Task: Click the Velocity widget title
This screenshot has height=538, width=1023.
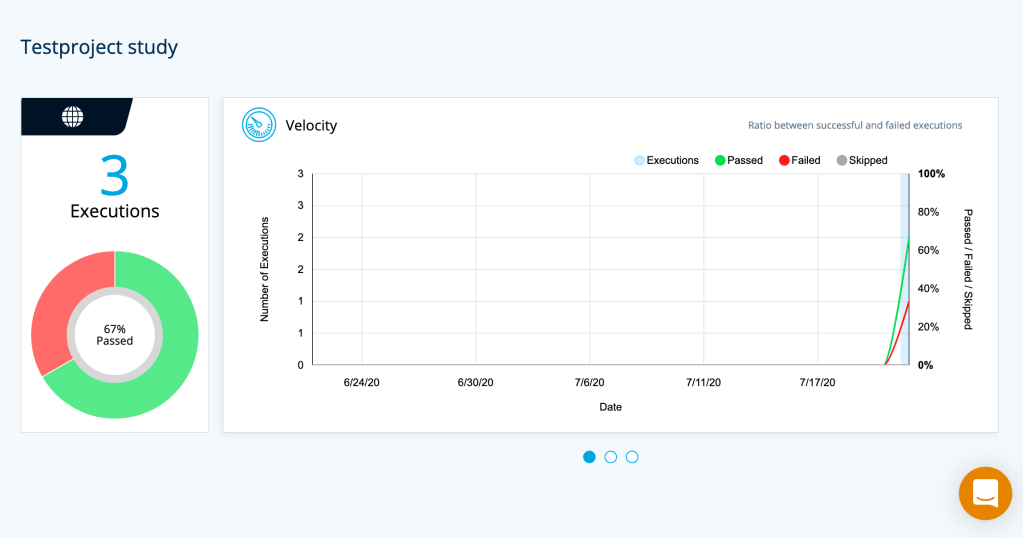Action: pyautogui.click(x=311, y=126)
